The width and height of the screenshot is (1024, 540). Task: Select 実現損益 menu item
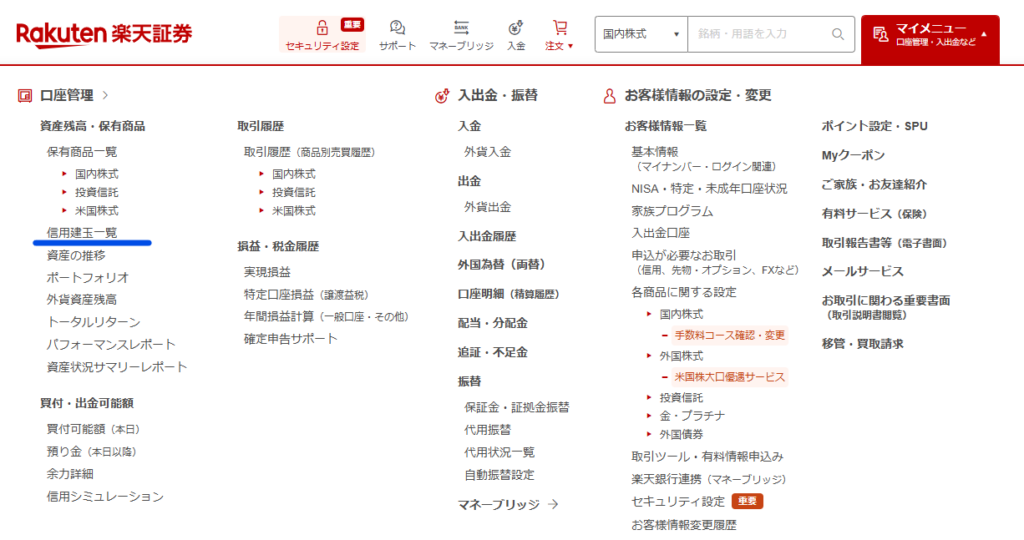pyautogui.click(x=267, y=272)
